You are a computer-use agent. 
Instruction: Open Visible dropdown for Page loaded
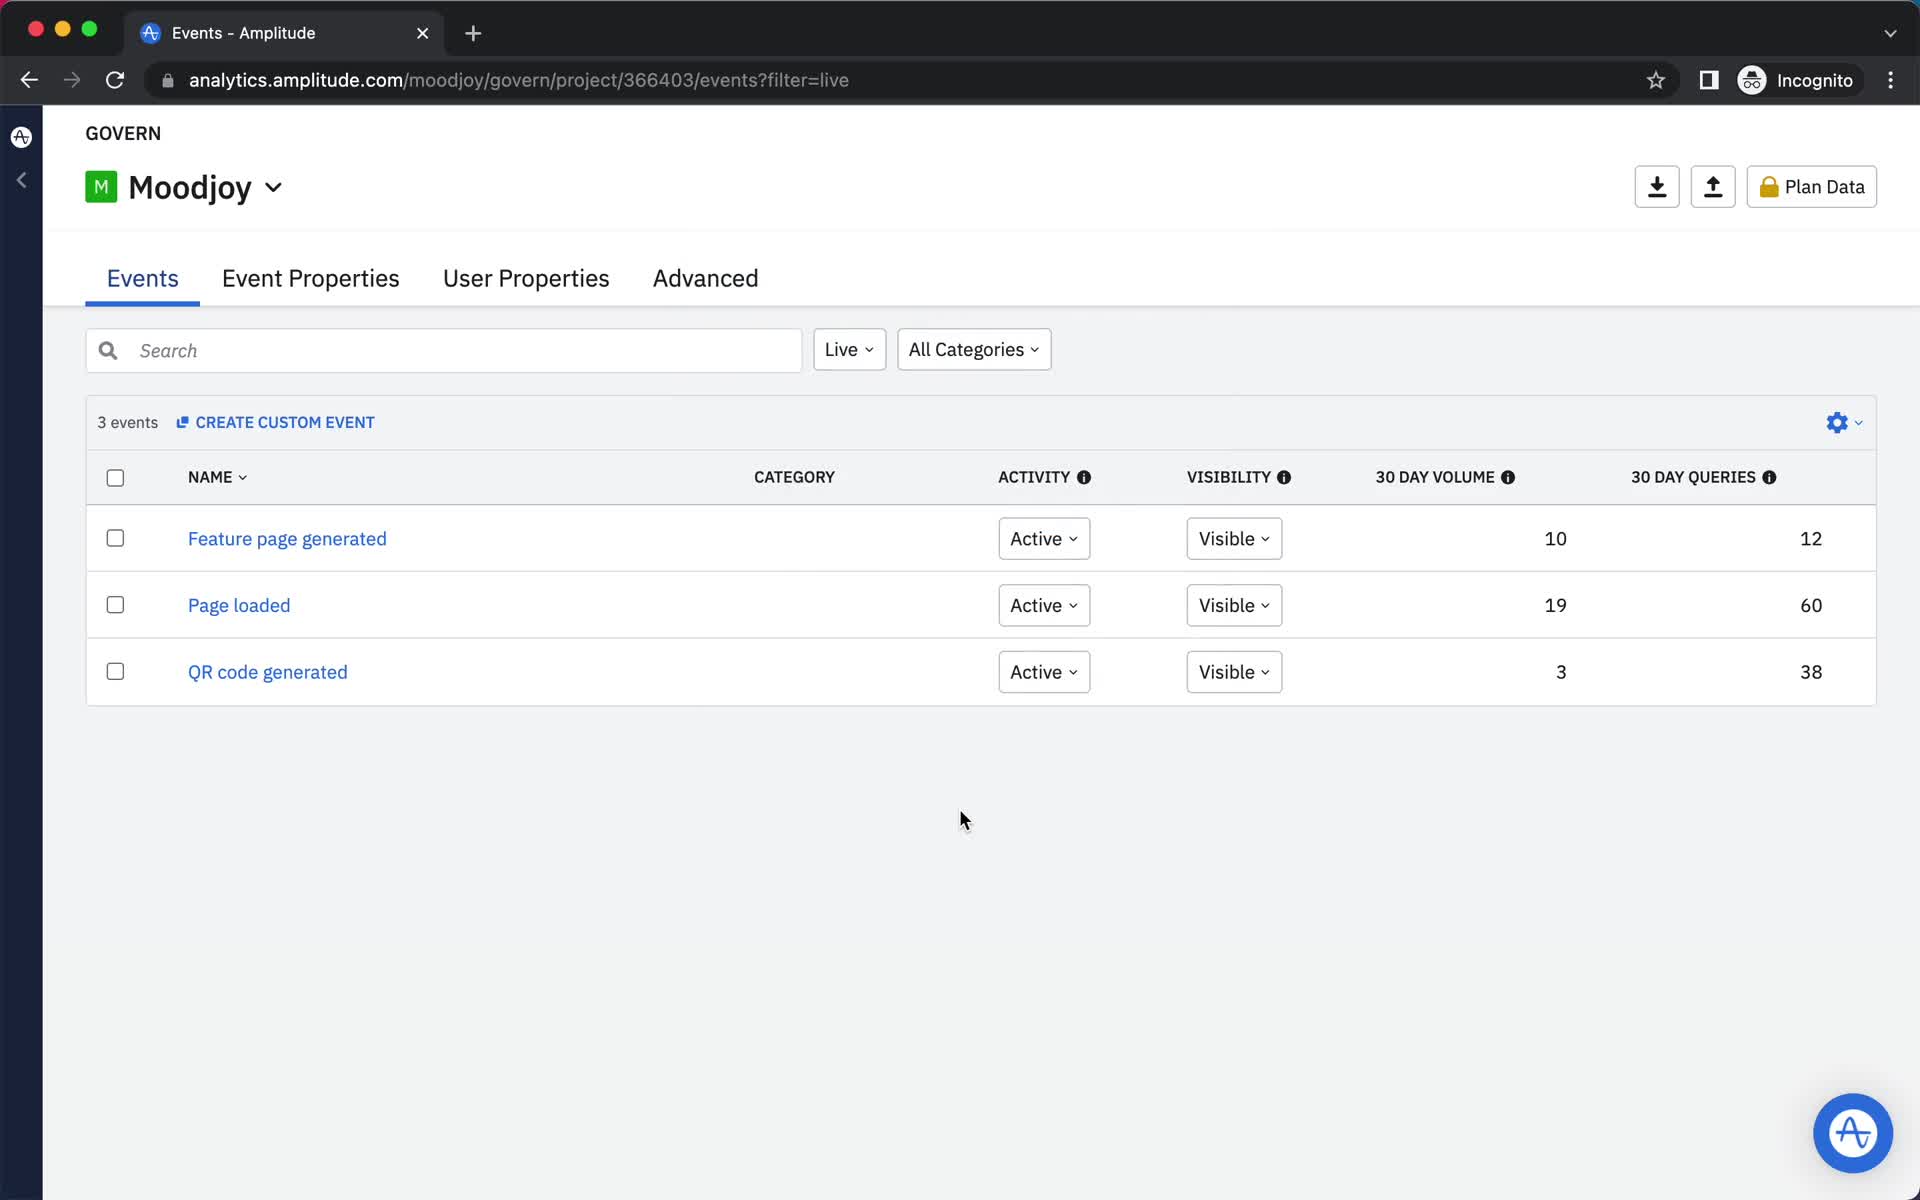(x=1234, y=605)
